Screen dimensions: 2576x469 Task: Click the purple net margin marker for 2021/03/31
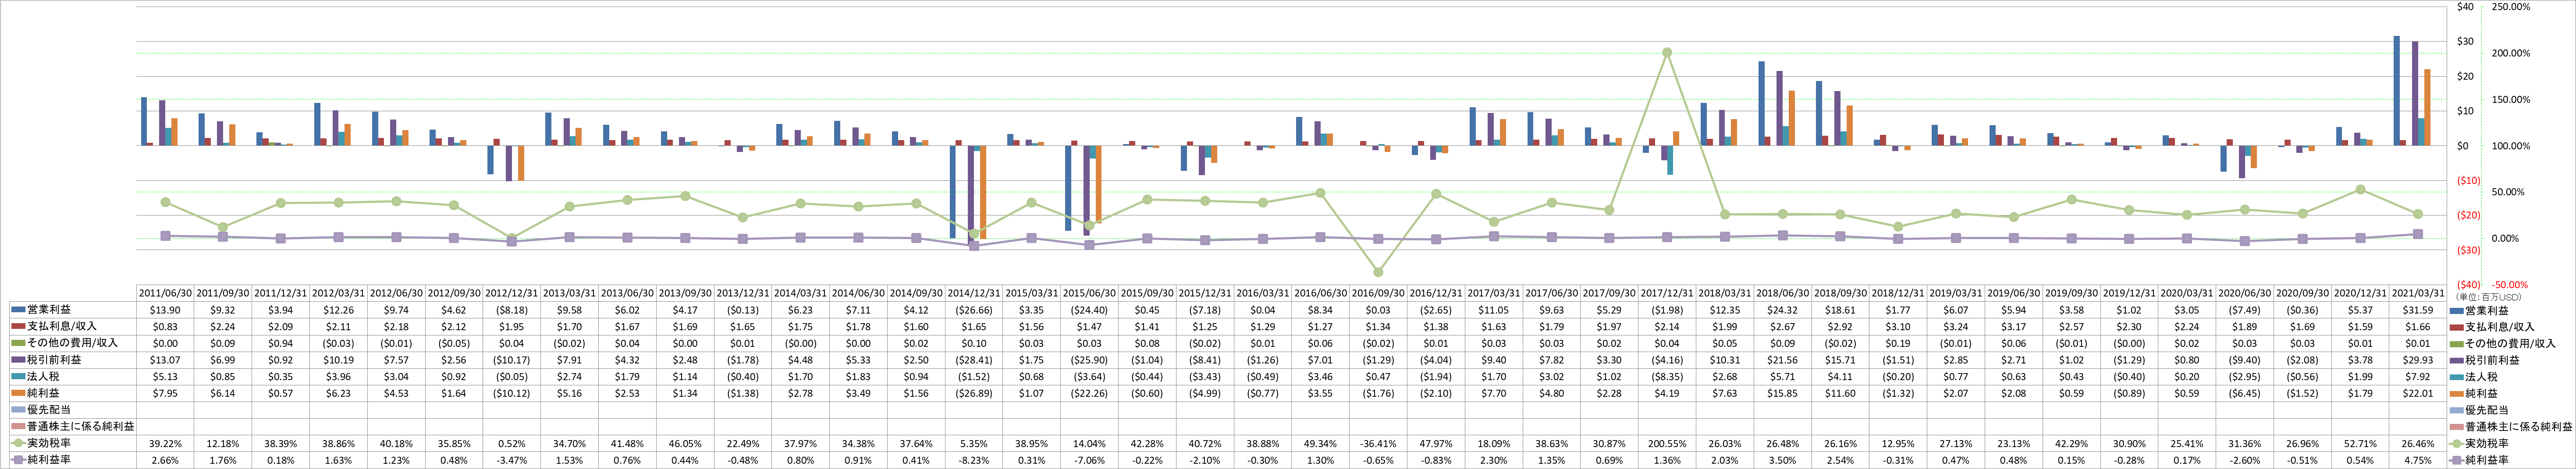(x=2418, y=234)
